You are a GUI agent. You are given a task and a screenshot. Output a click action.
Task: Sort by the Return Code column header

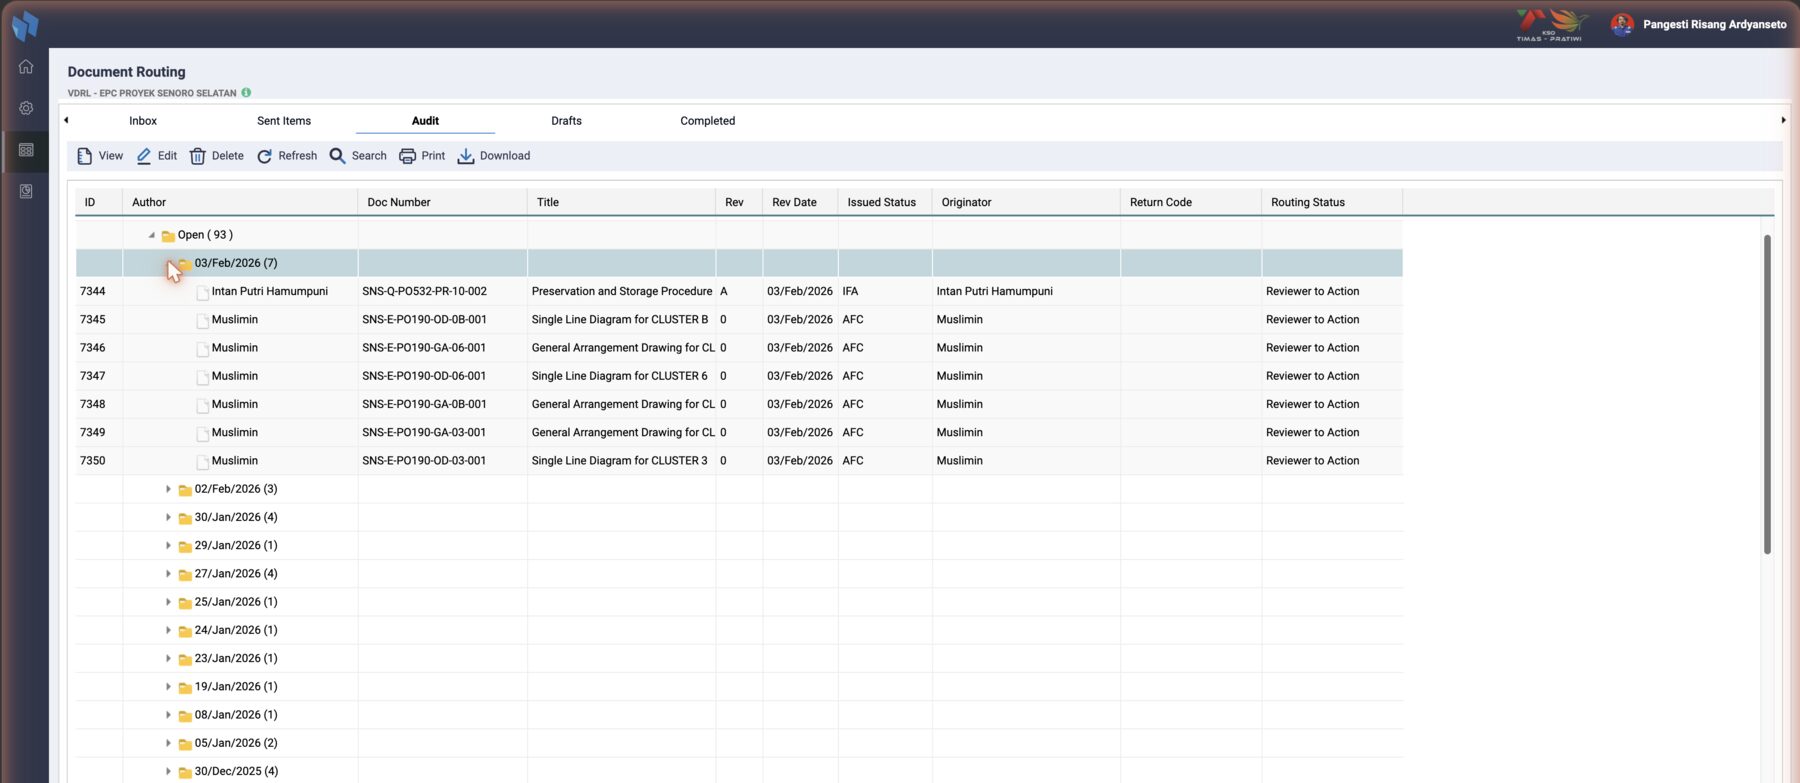(x=1190, y=202)
